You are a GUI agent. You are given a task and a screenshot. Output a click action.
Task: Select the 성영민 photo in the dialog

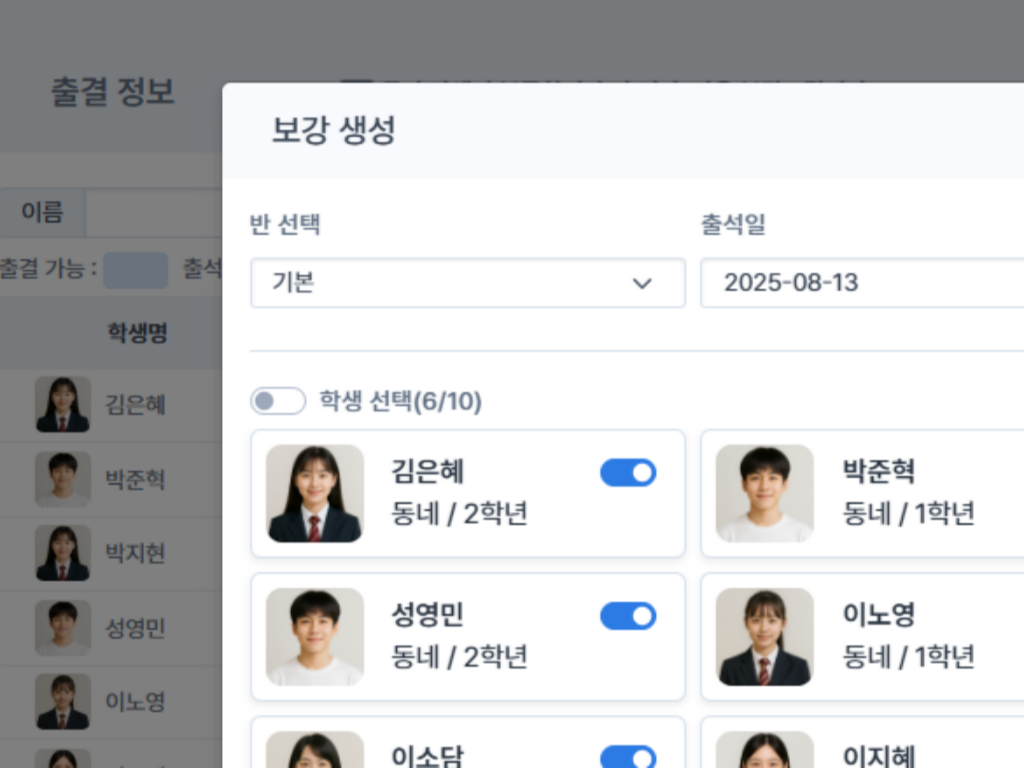point(315,637)
